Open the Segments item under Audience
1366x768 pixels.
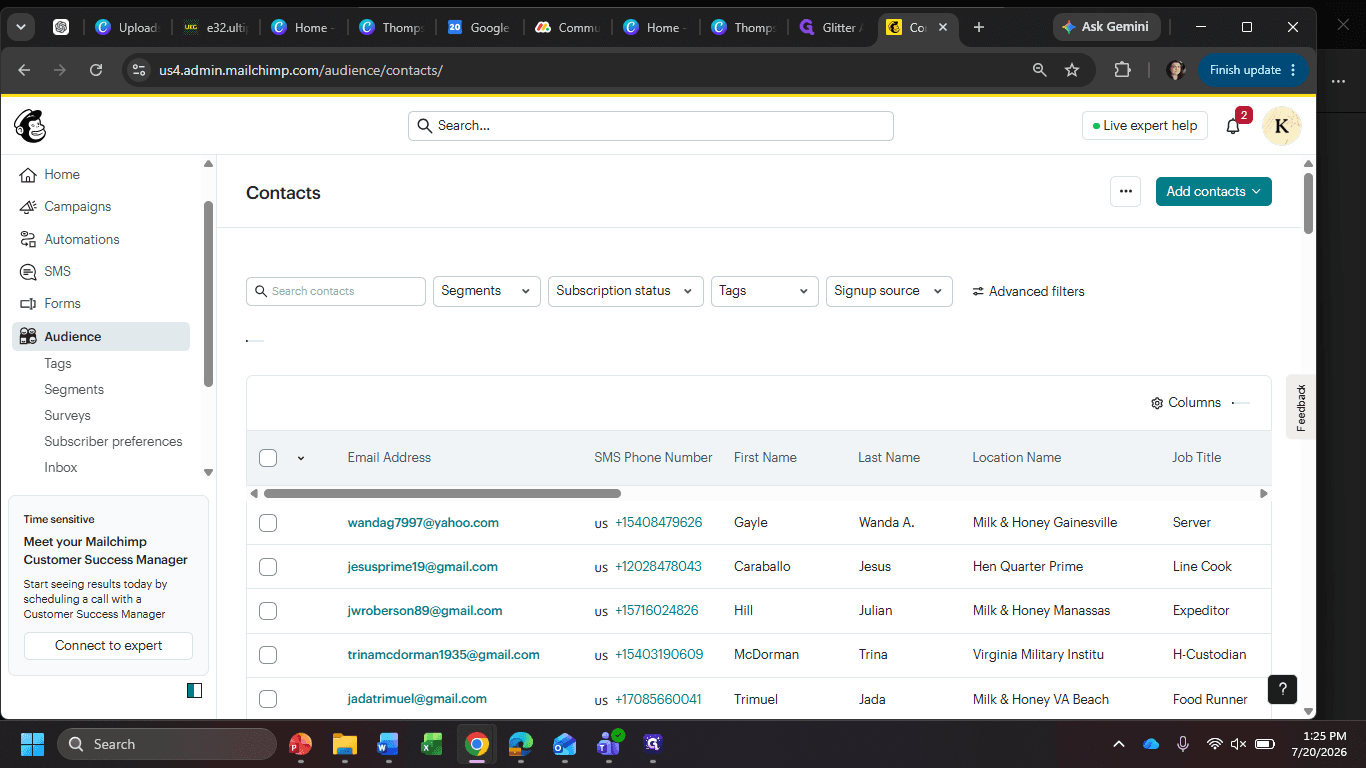click(x=74, y=390)
